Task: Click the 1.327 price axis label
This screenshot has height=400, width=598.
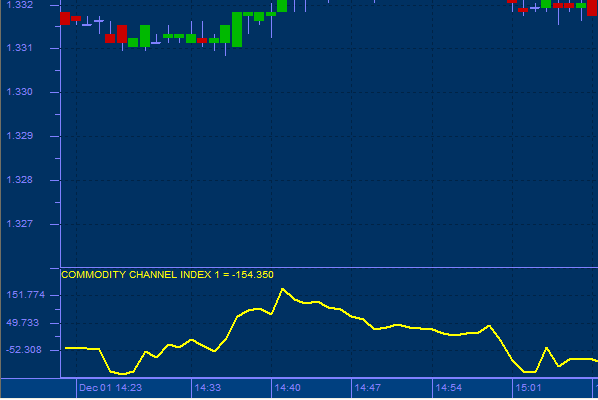Action: click(19, 223)
